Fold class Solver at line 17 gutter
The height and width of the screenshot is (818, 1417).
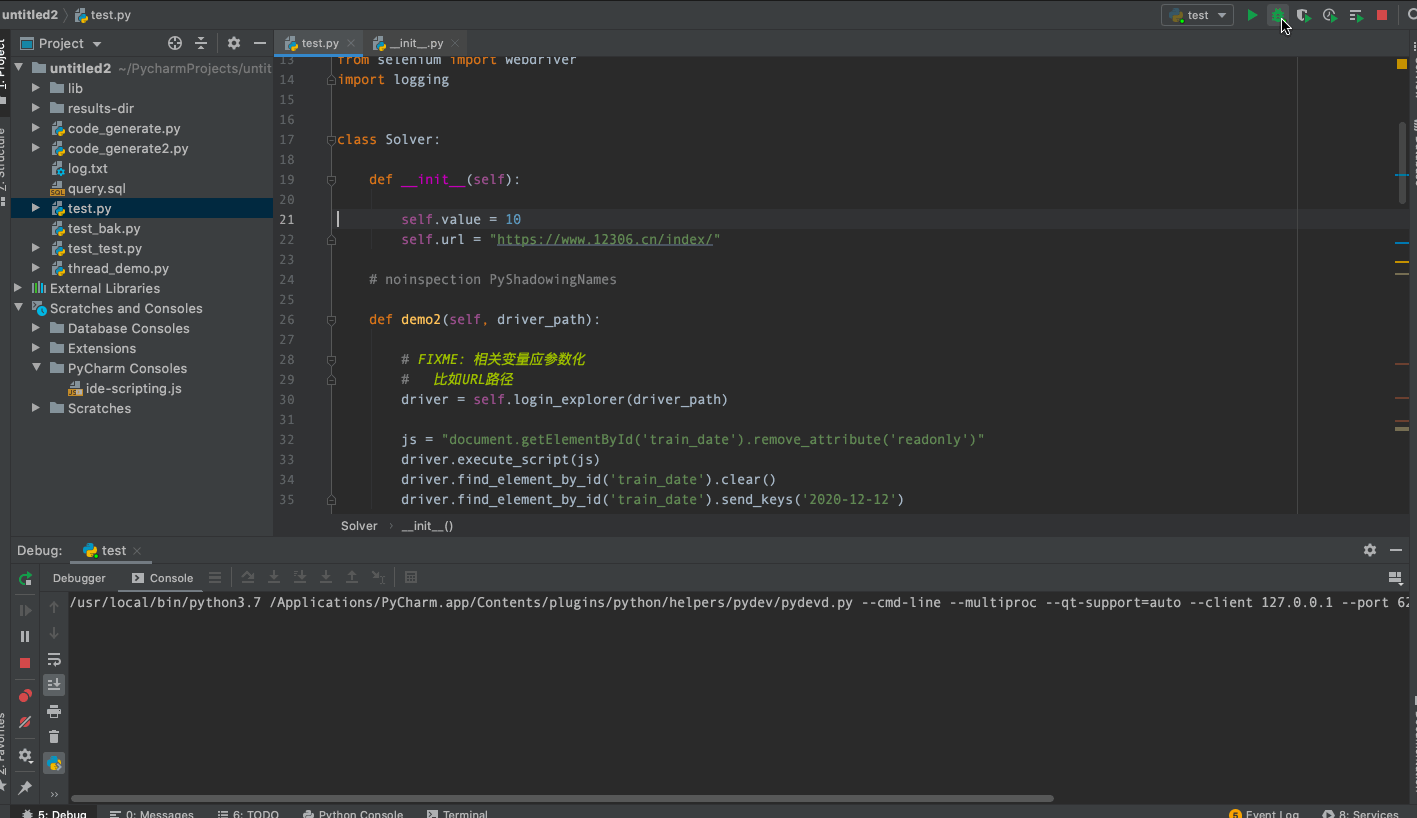point(331,139)
